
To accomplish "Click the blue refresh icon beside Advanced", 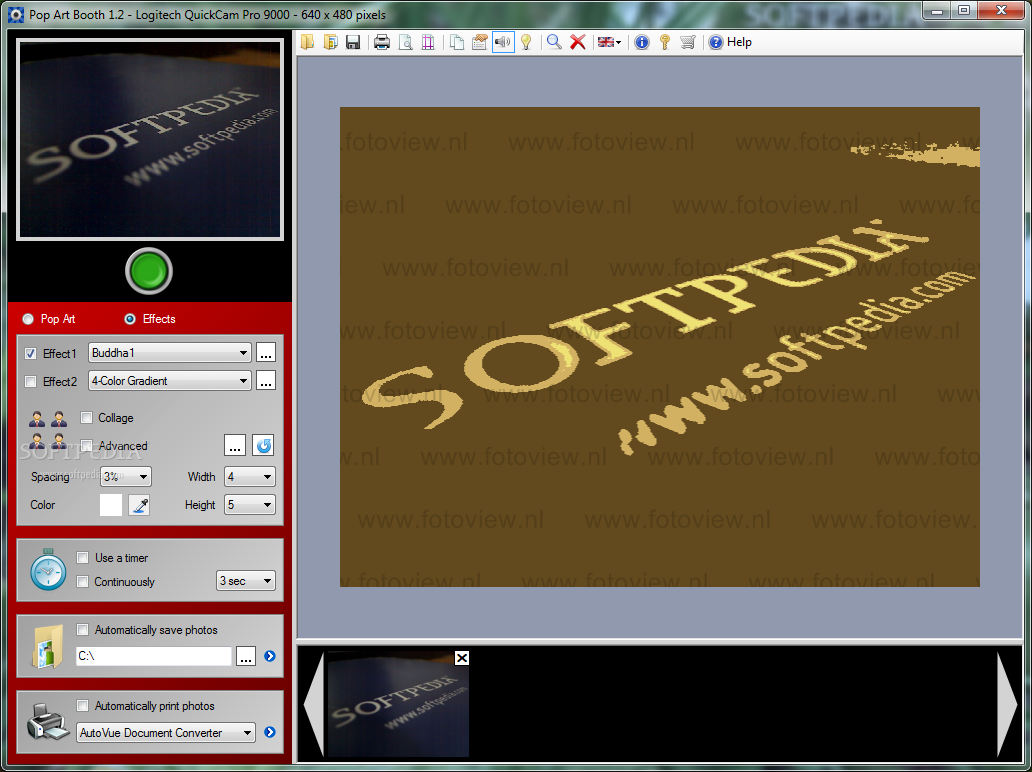I will tap(263, 446).
